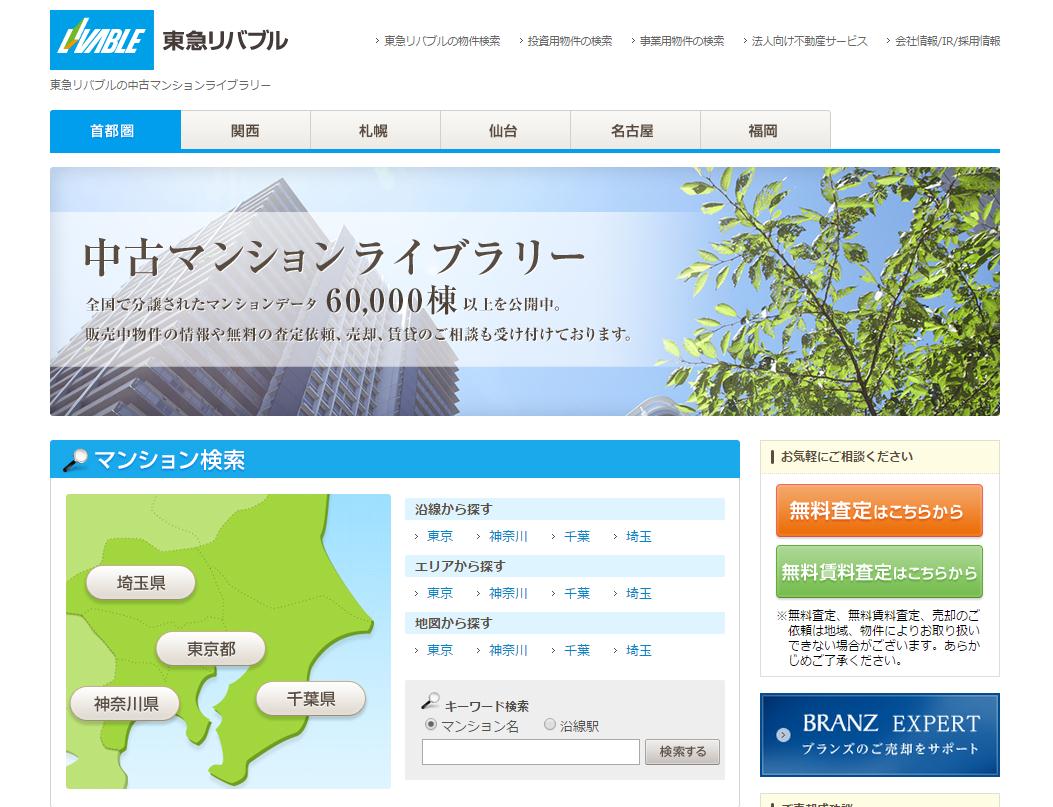This screenshot has width=1053, height=807.
Task: Focus the keyword search text field
Action: click(531, 752)
